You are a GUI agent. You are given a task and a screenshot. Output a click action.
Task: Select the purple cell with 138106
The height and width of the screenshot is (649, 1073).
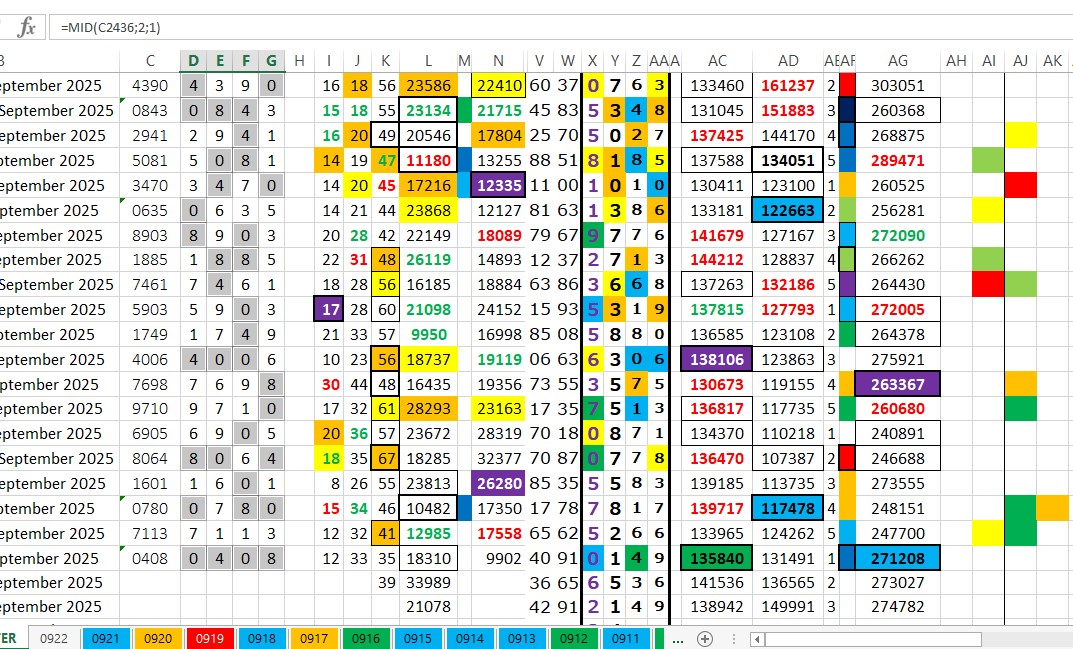point(717,359)
